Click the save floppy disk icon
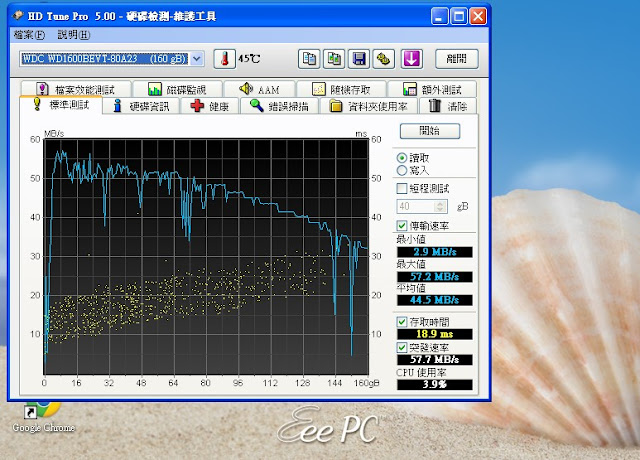640x460 pixels. coord(360,58)
